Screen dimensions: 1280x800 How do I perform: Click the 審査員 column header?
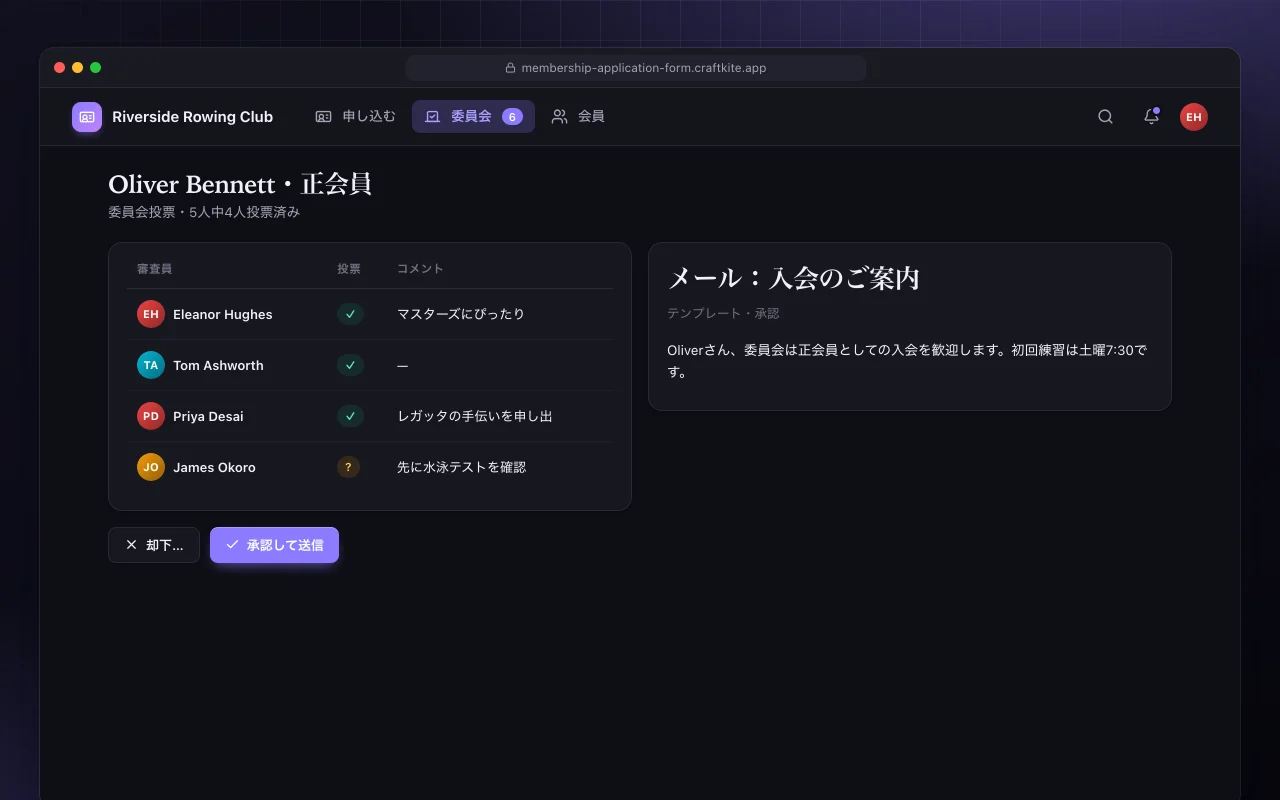154,269
